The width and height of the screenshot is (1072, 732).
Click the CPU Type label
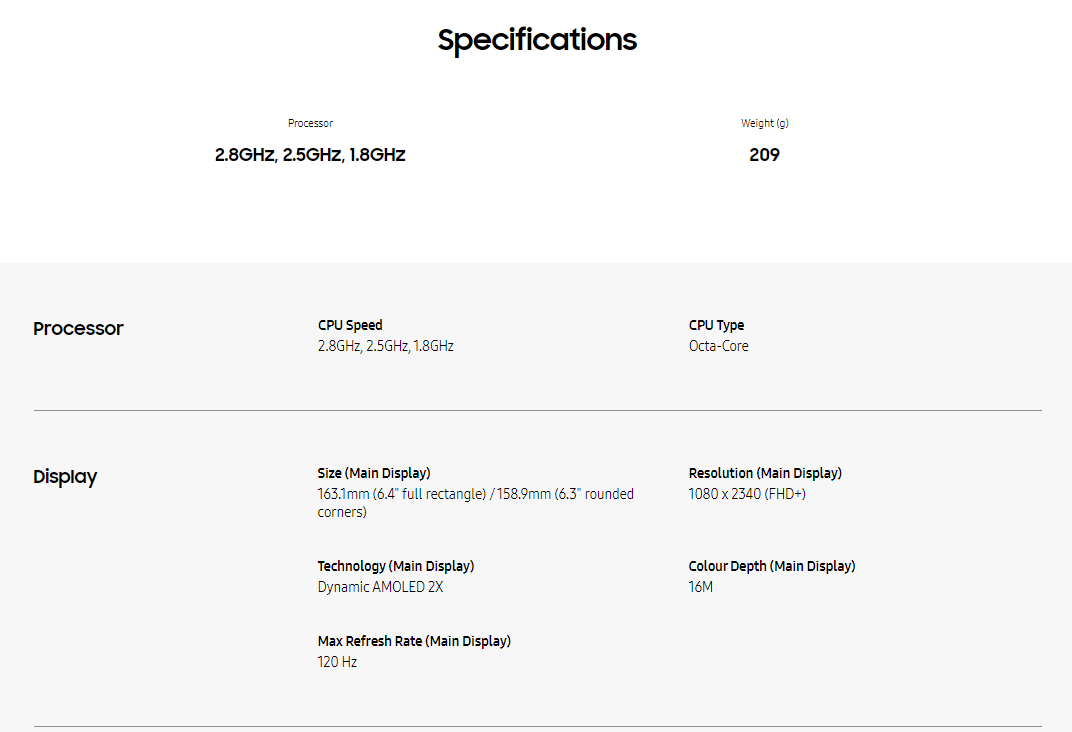(716, 325)
